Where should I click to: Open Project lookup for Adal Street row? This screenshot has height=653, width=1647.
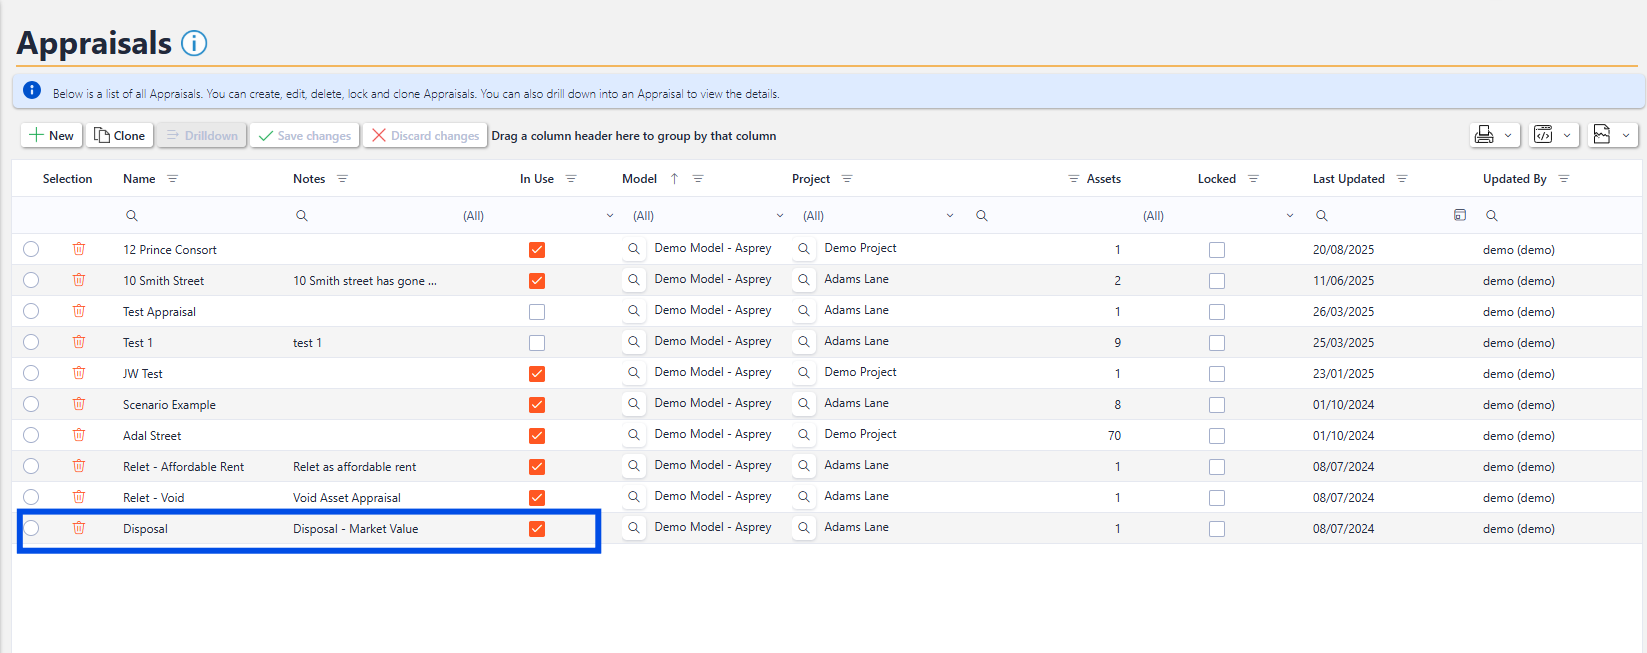(803, 435)
